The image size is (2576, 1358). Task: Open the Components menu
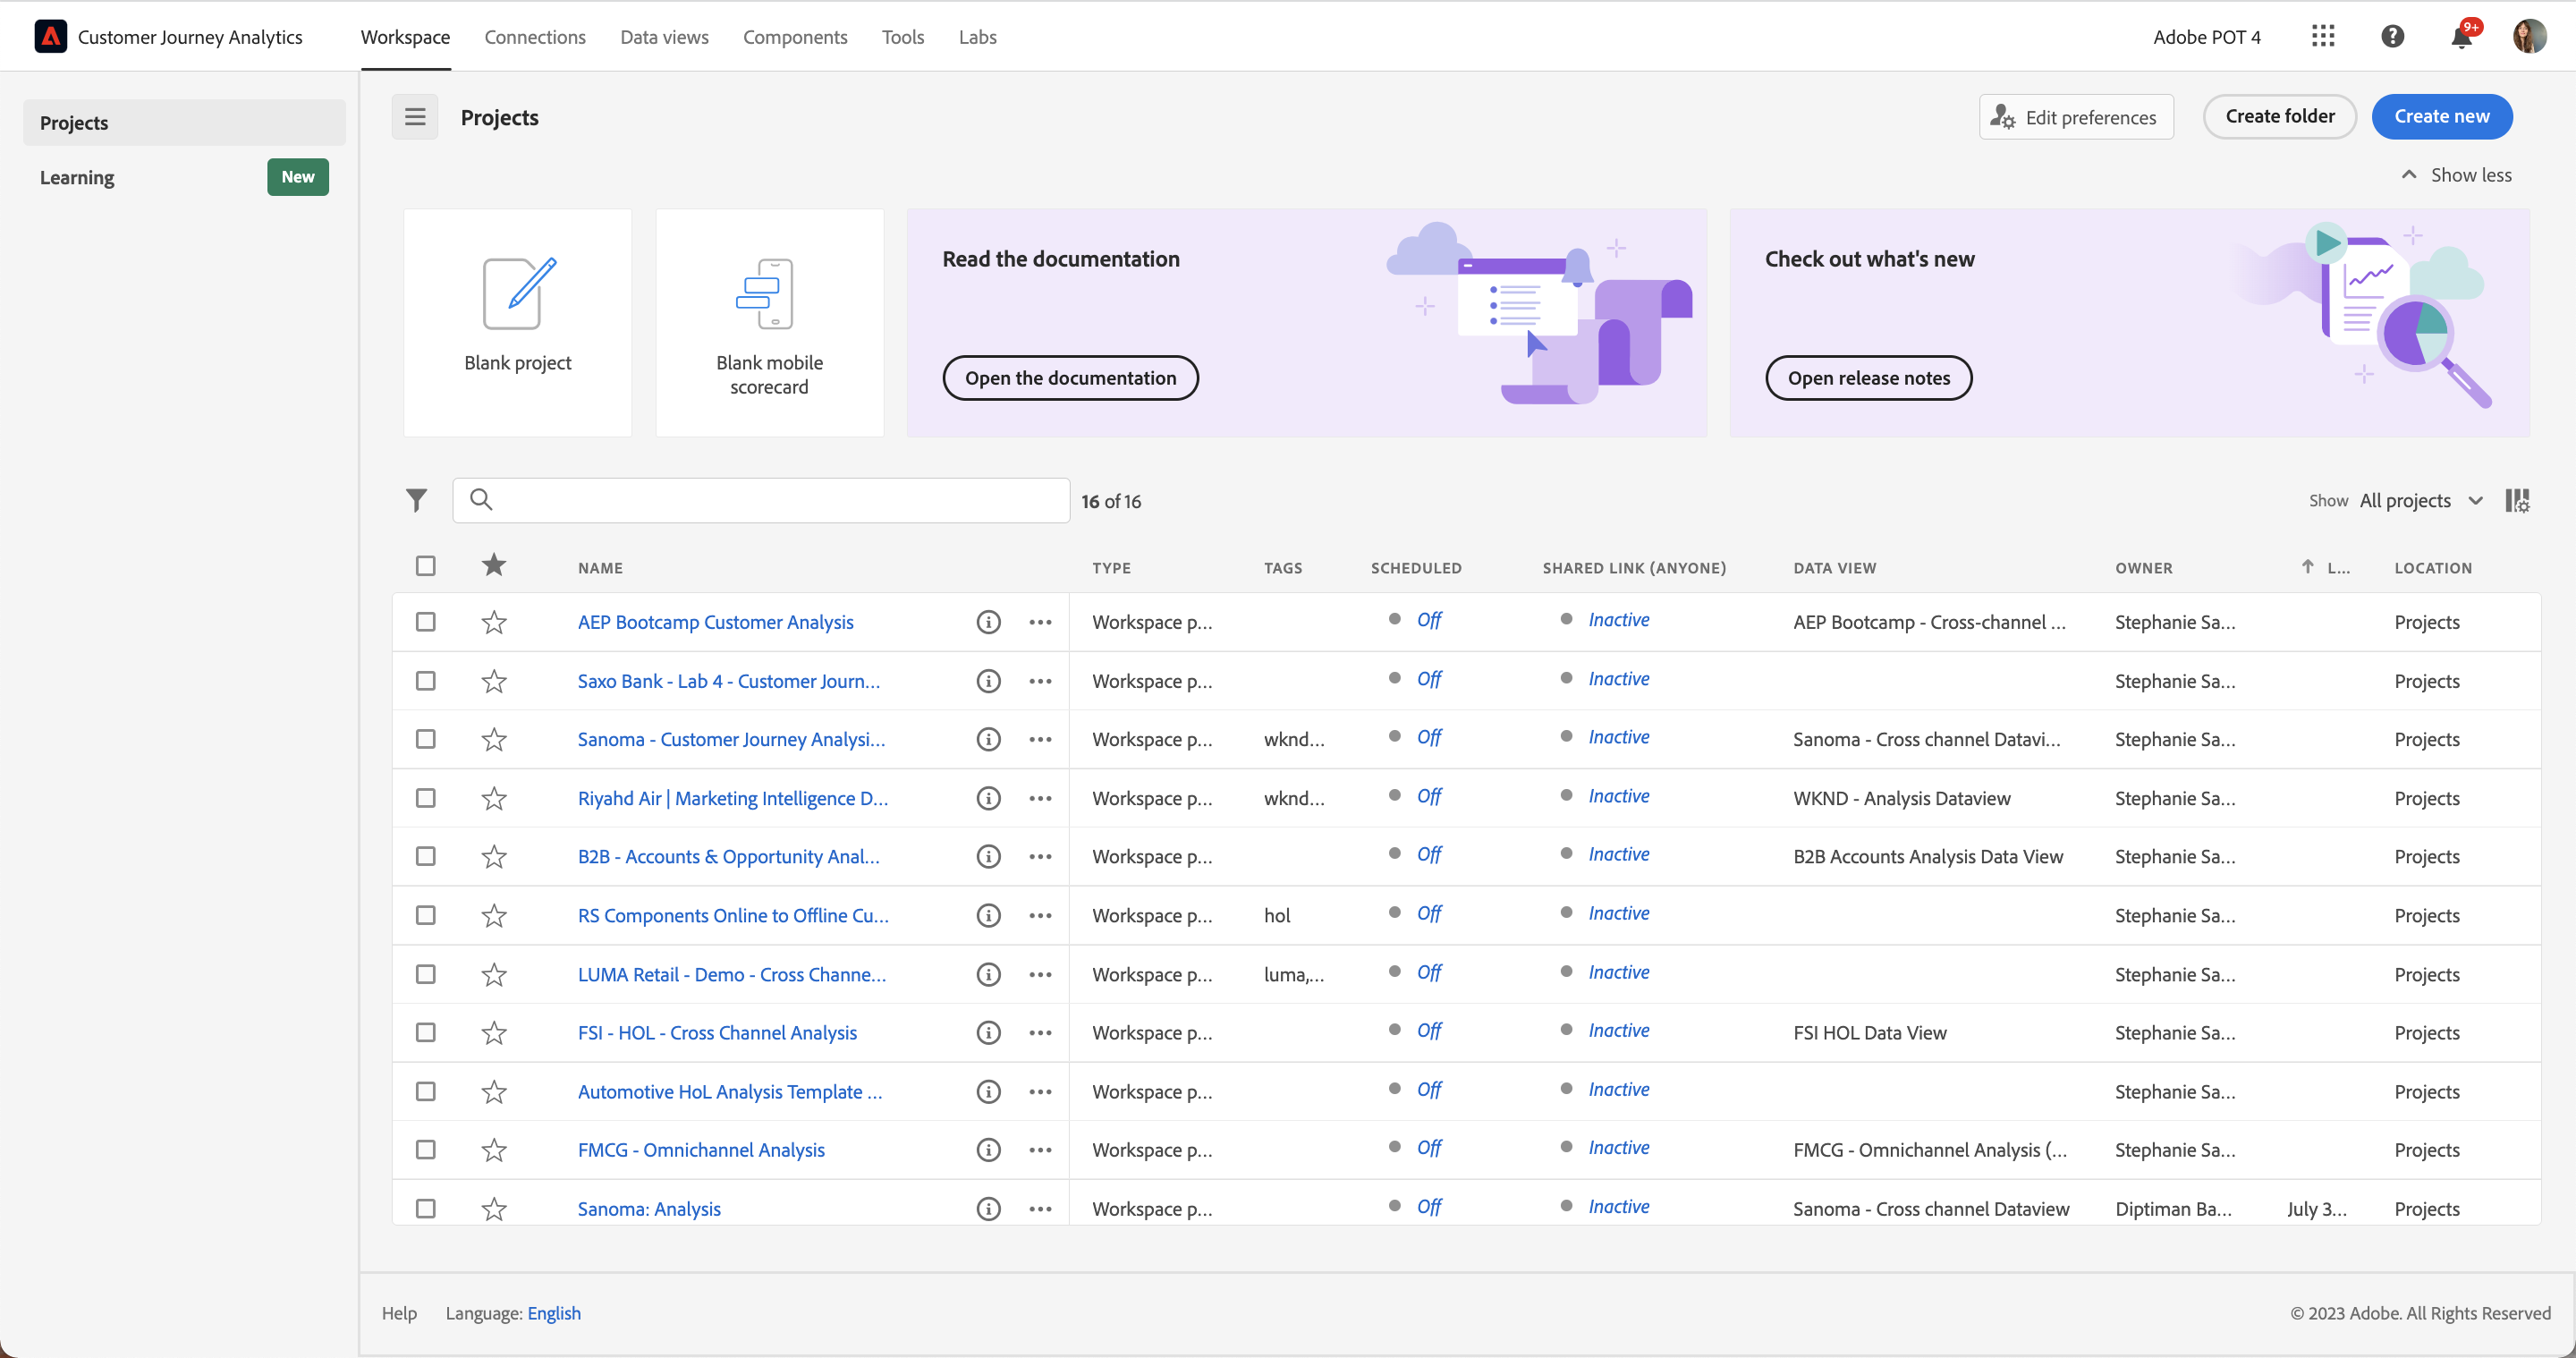(795, 37)
